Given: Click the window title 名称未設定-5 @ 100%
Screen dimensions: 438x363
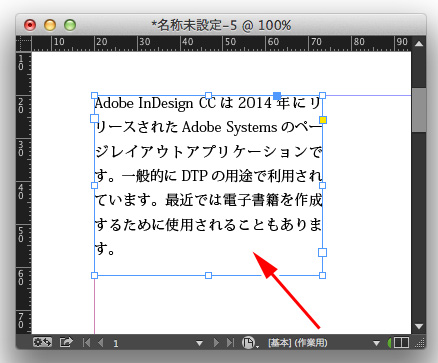Looking at the screenshot, I should [221, 25].
